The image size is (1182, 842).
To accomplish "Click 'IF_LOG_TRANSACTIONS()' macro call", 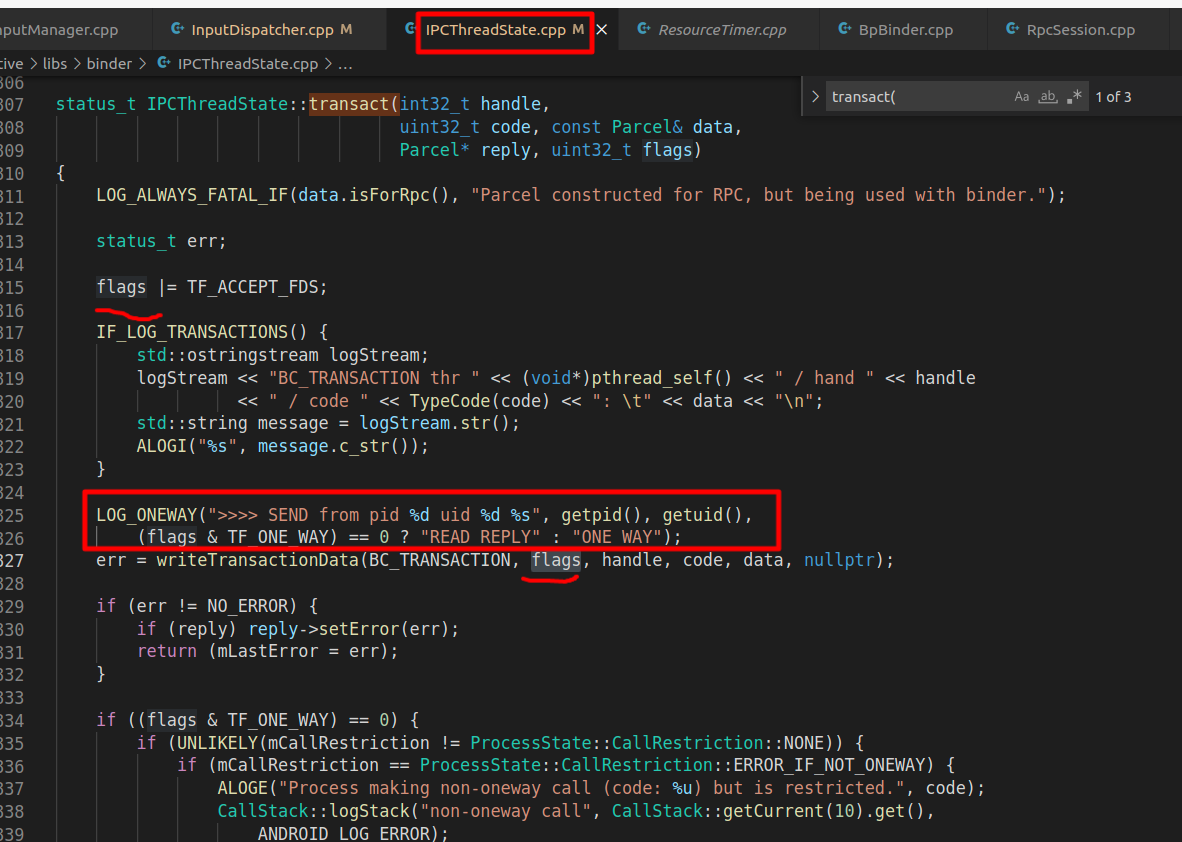I will click(202, 332).
